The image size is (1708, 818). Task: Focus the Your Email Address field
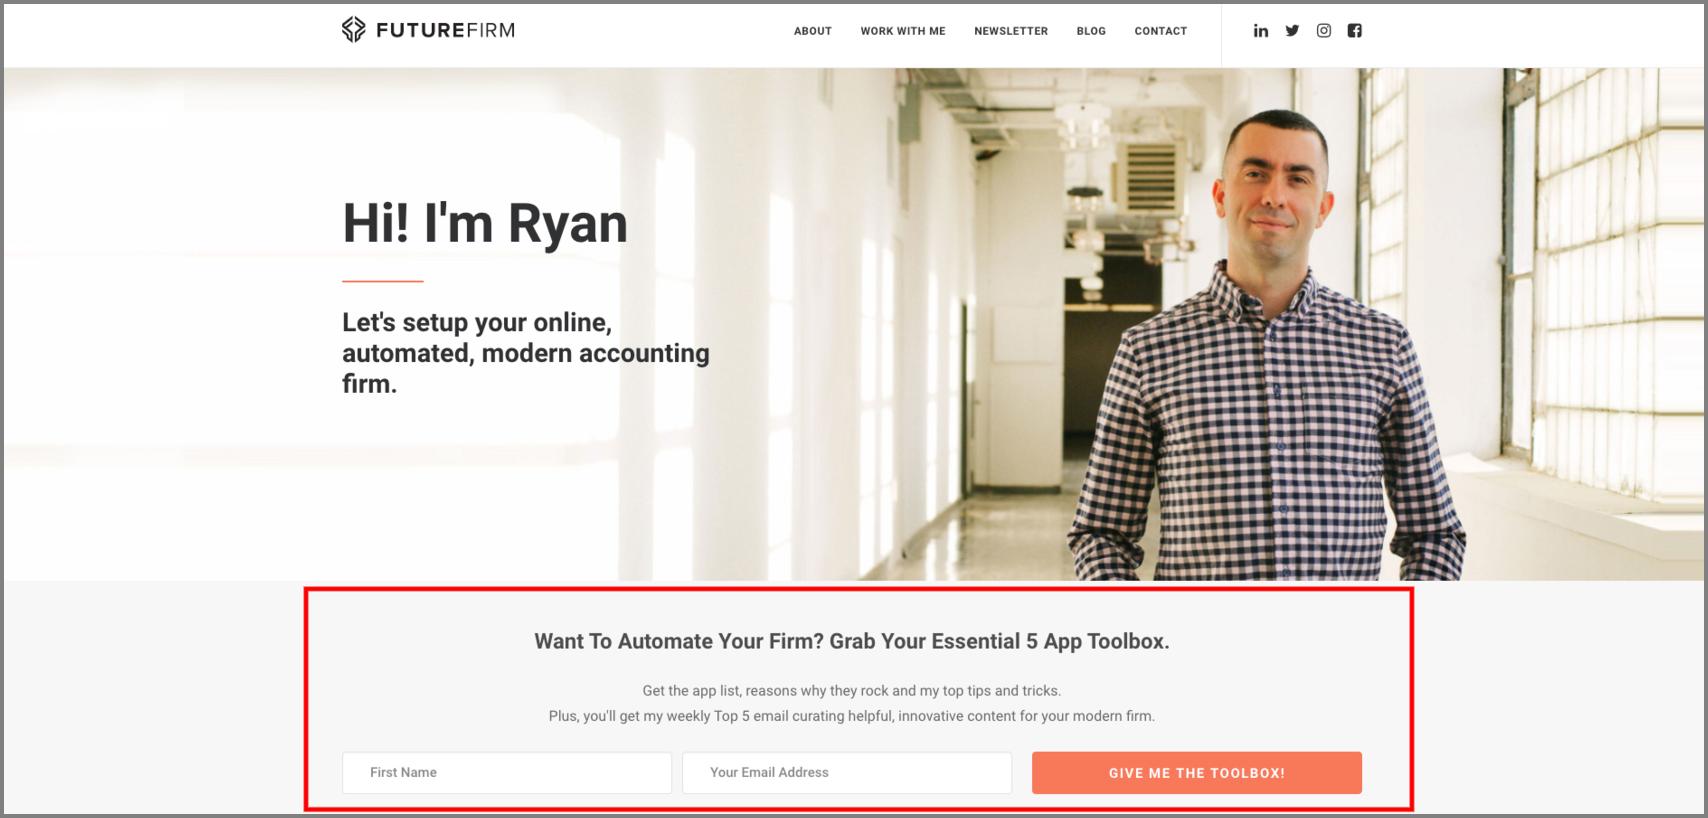pyautogui.click(x=847, y=773)
